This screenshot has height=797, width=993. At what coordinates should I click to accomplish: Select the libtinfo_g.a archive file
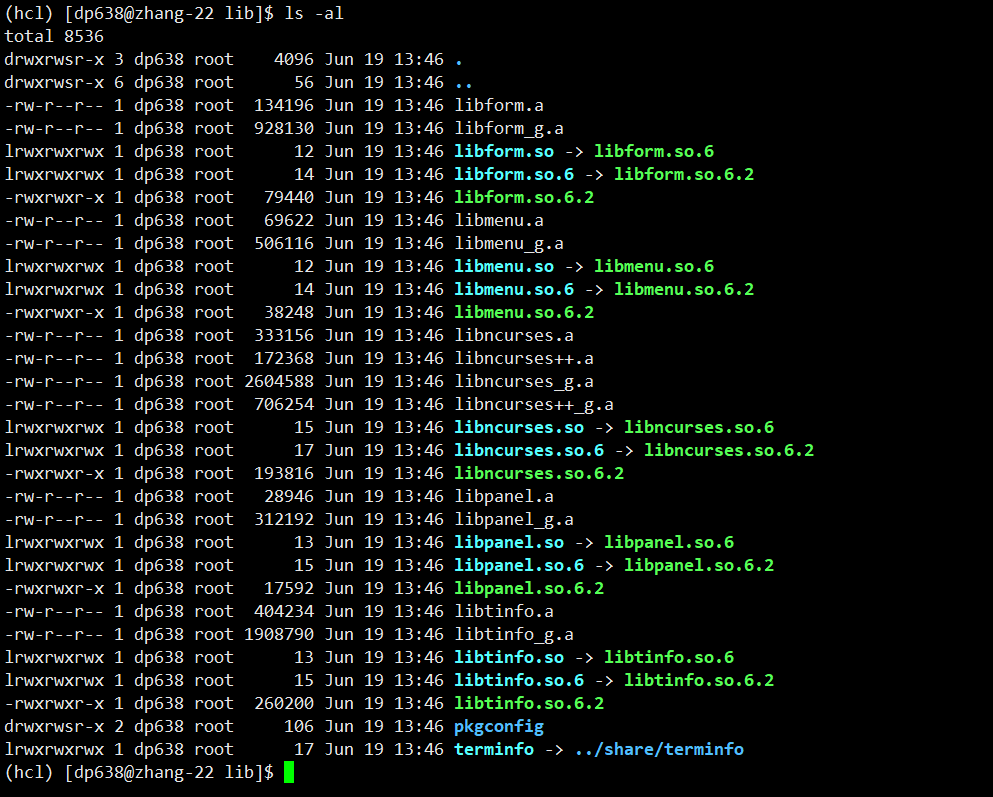click(518, 634)
